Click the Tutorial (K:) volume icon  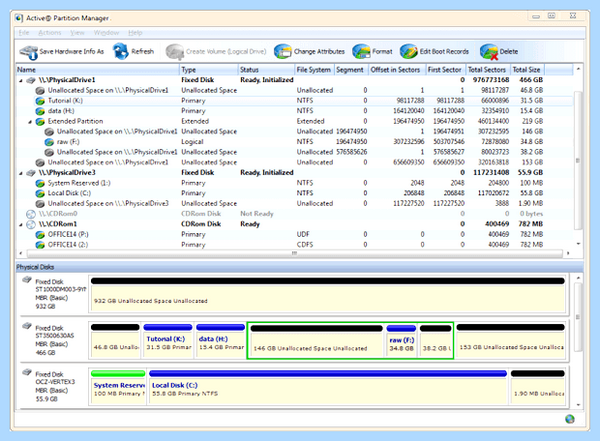click(x=40, y=101)
